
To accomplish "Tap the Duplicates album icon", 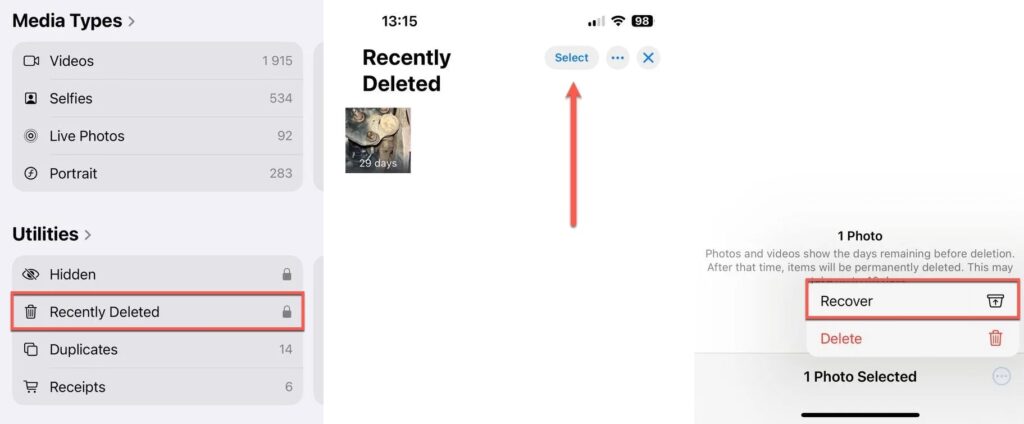I will pos(31,350).
